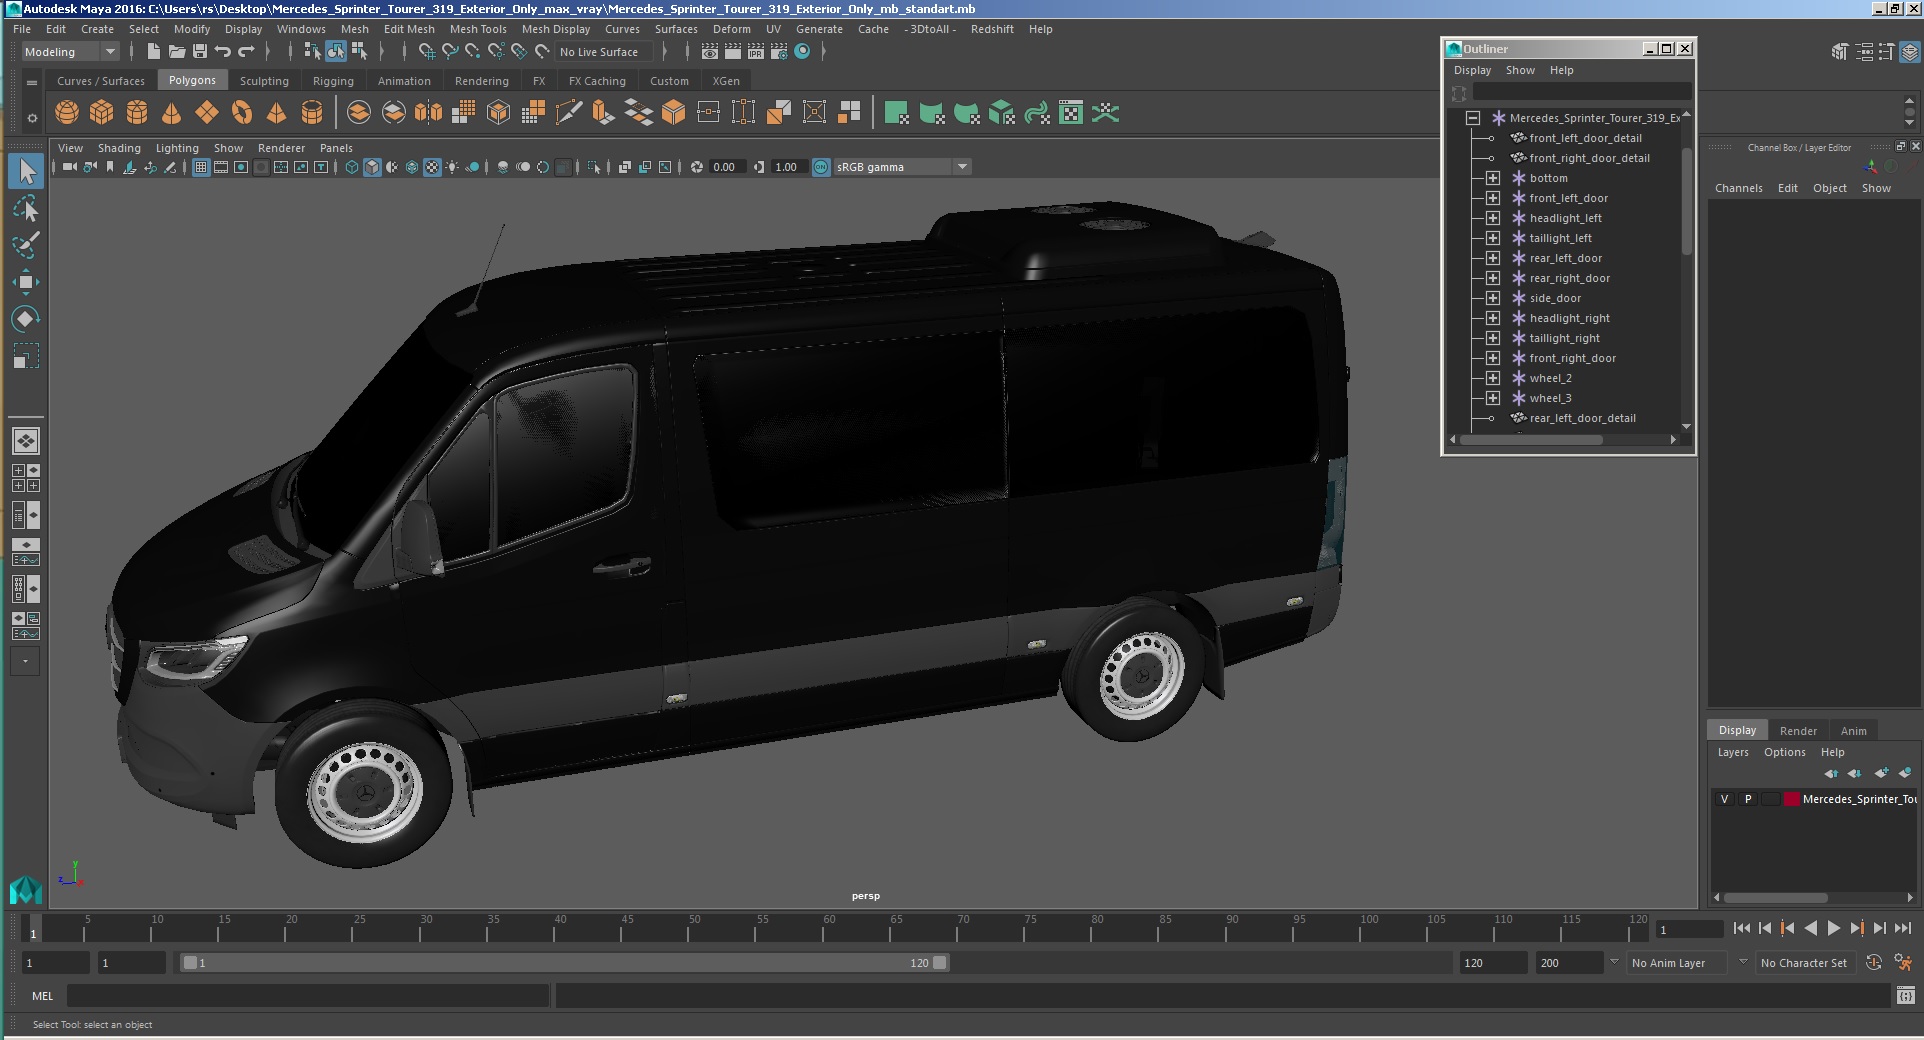The width and height of the screenshot is (1924, 1040).
Task: Click the red layer color swatch
Action: click(x=1792, y=799)
